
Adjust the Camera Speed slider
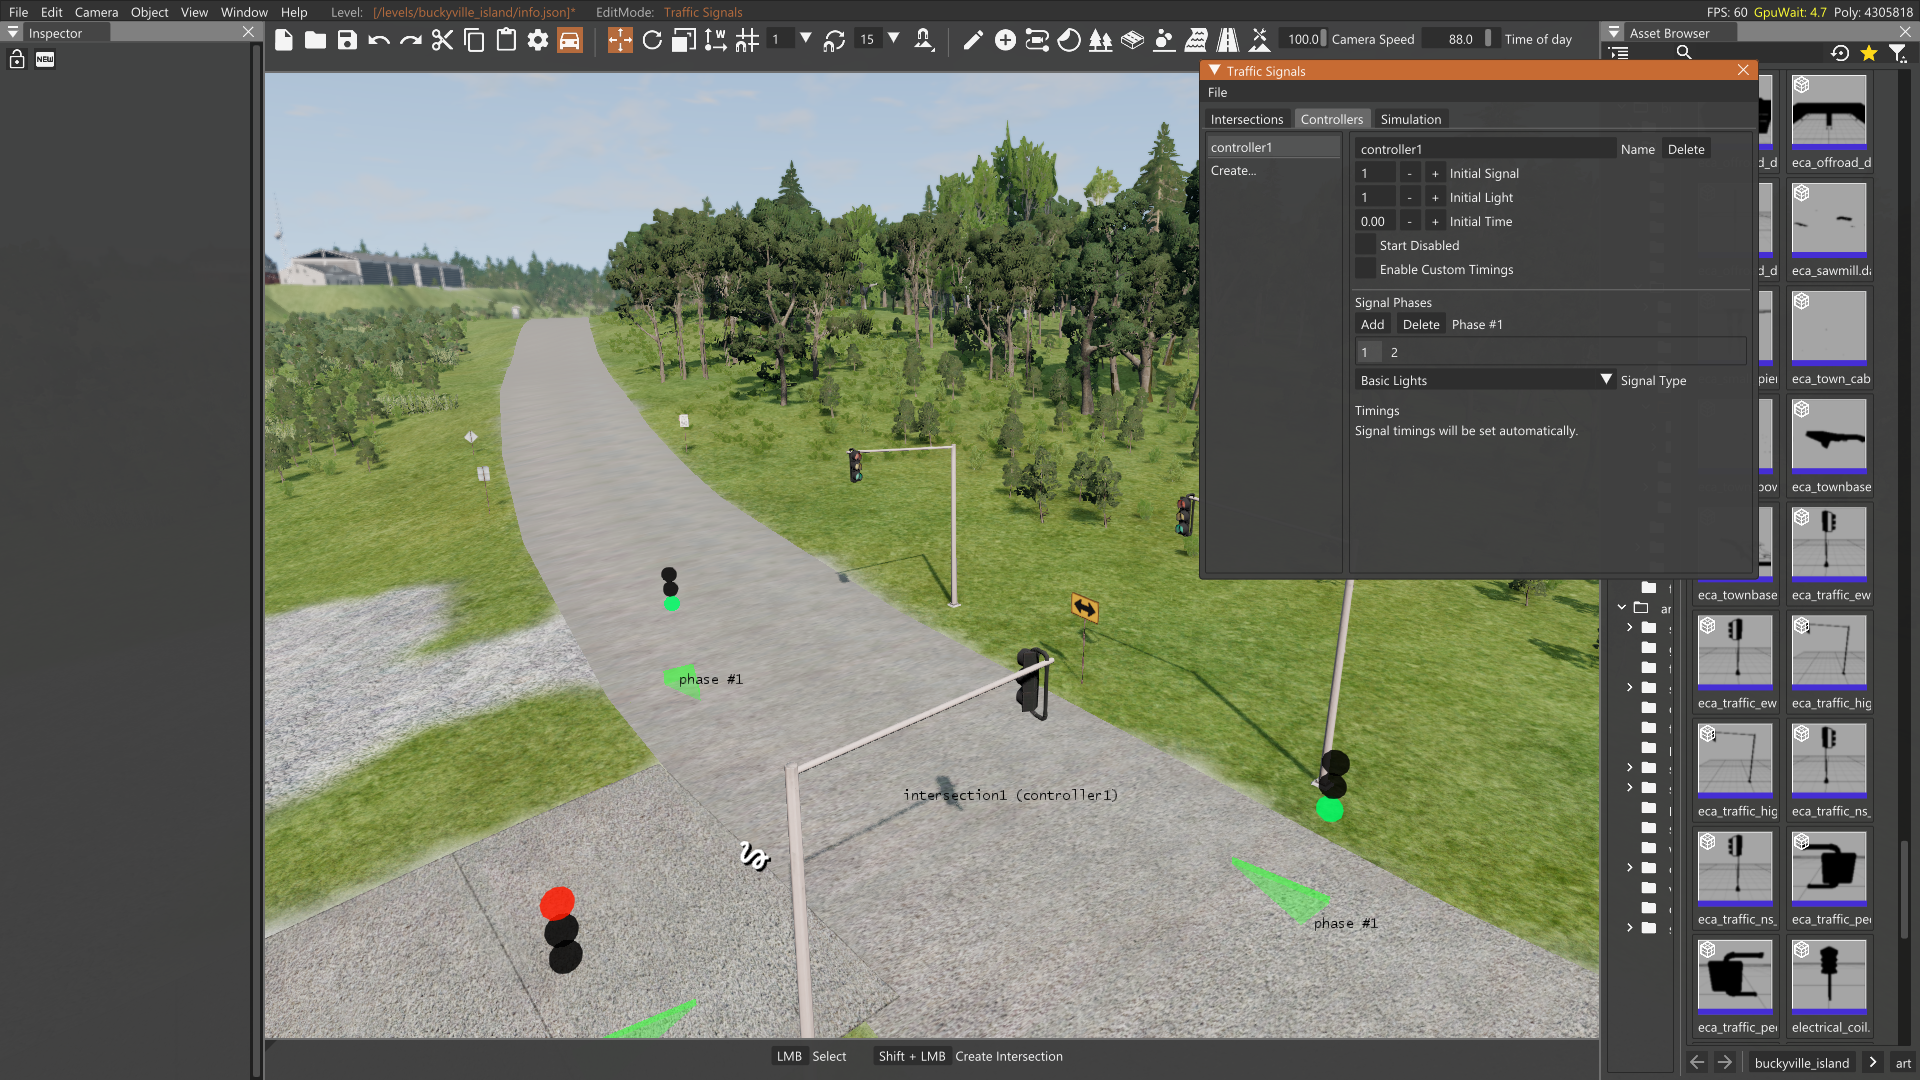click(1303, 39)
